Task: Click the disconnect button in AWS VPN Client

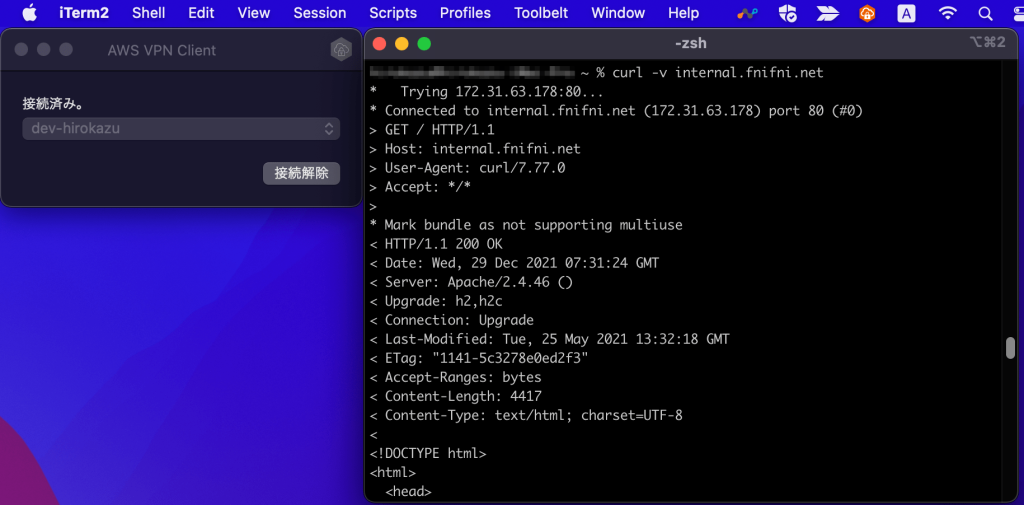Action: [x=301, y=173]
